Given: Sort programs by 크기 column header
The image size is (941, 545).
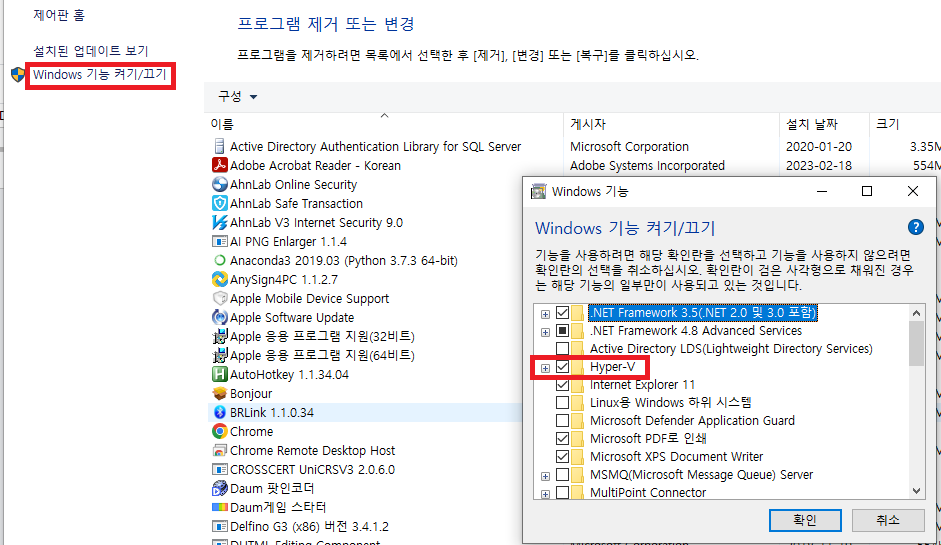Looking at the screenshot, I should click(905, 124).
